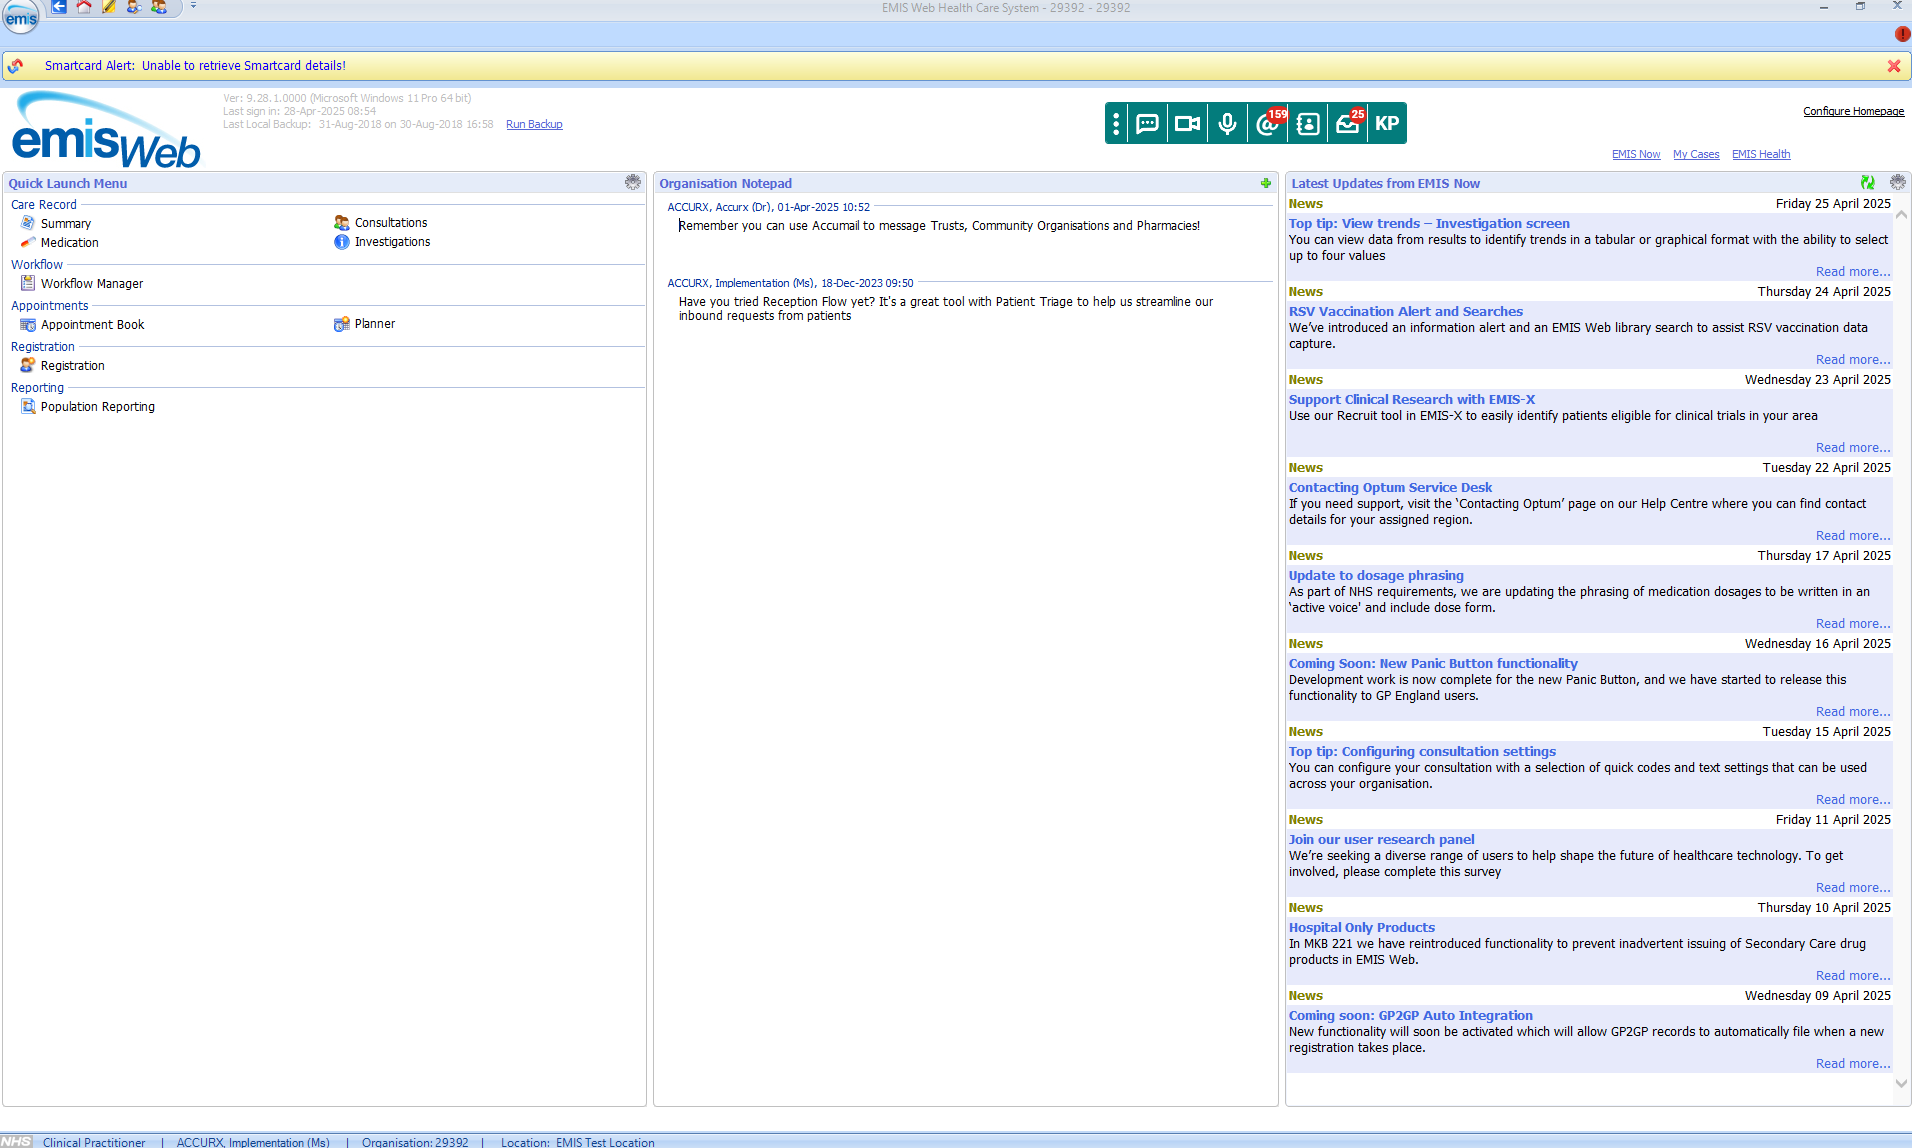The image size is (1912, 1148).
Task: Click the Accurx message speech-bubble icon
Action: [1148, 123]
